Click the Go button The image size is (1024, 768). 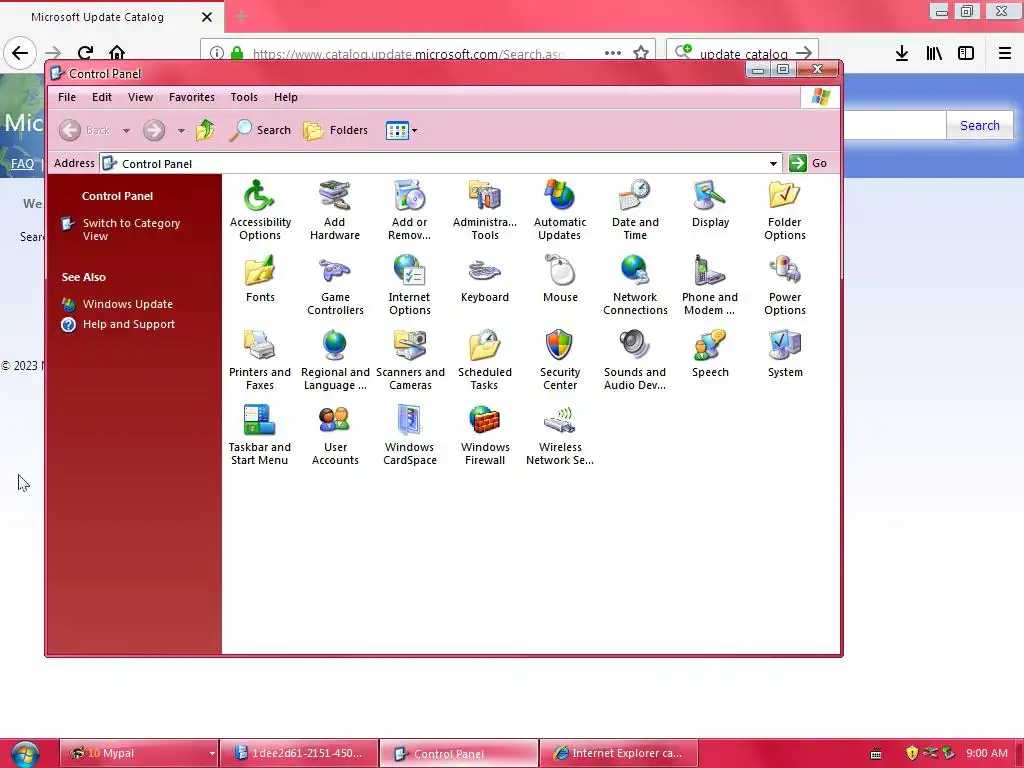[808, 163]
